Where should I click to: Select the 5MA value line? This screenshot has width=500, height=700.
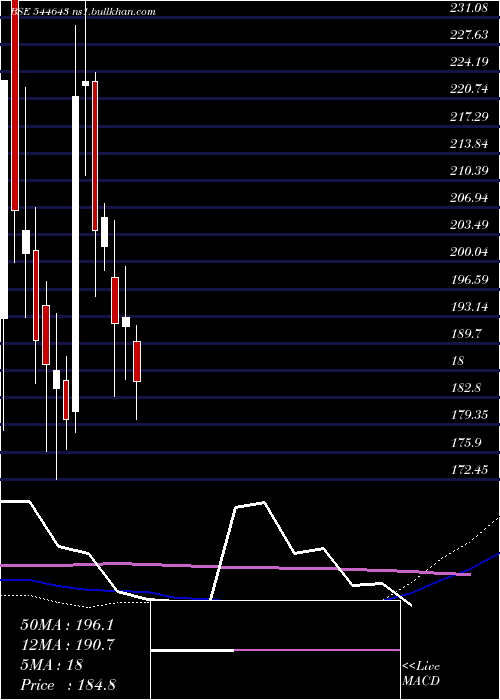(51, 664)
